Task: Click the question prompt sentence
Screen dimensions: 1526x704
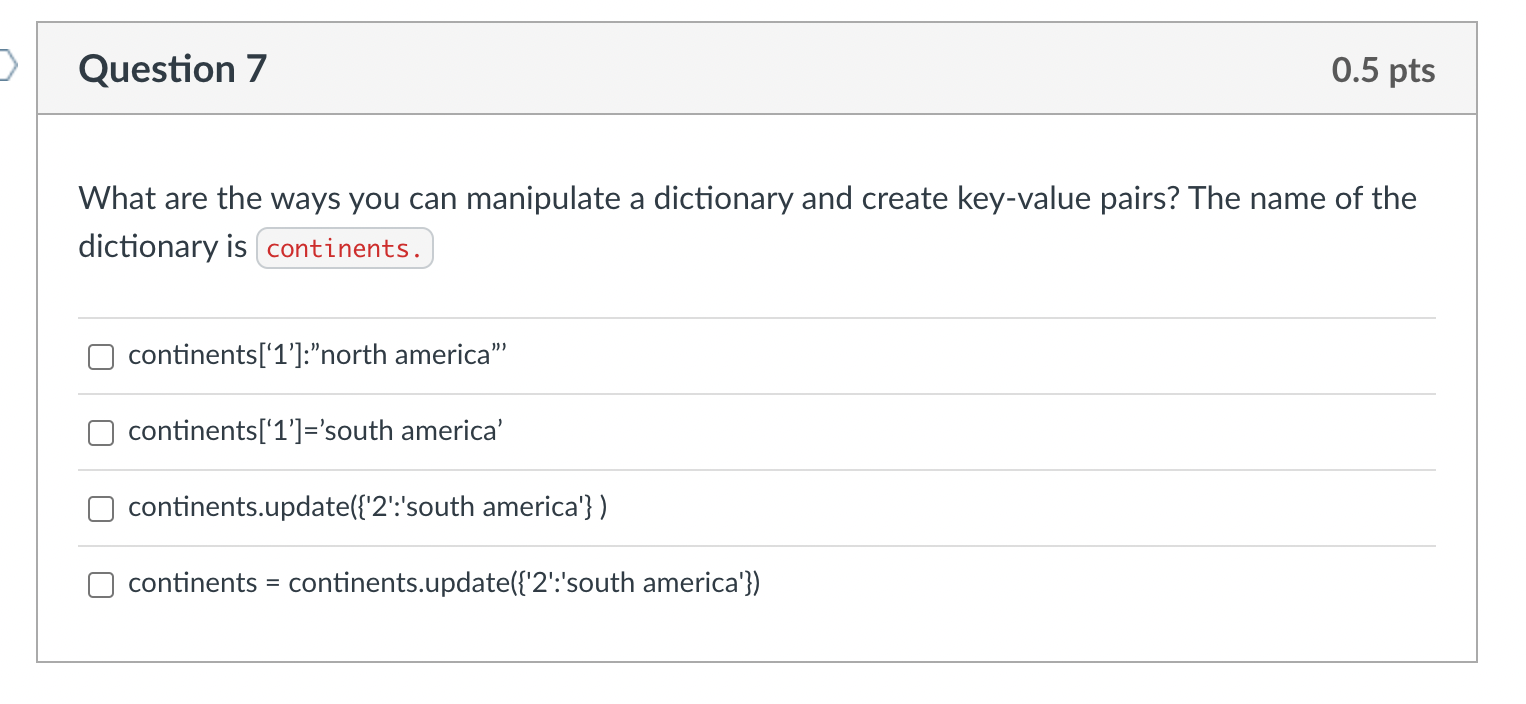Action: pyautogui.click(x=747, y=222)
